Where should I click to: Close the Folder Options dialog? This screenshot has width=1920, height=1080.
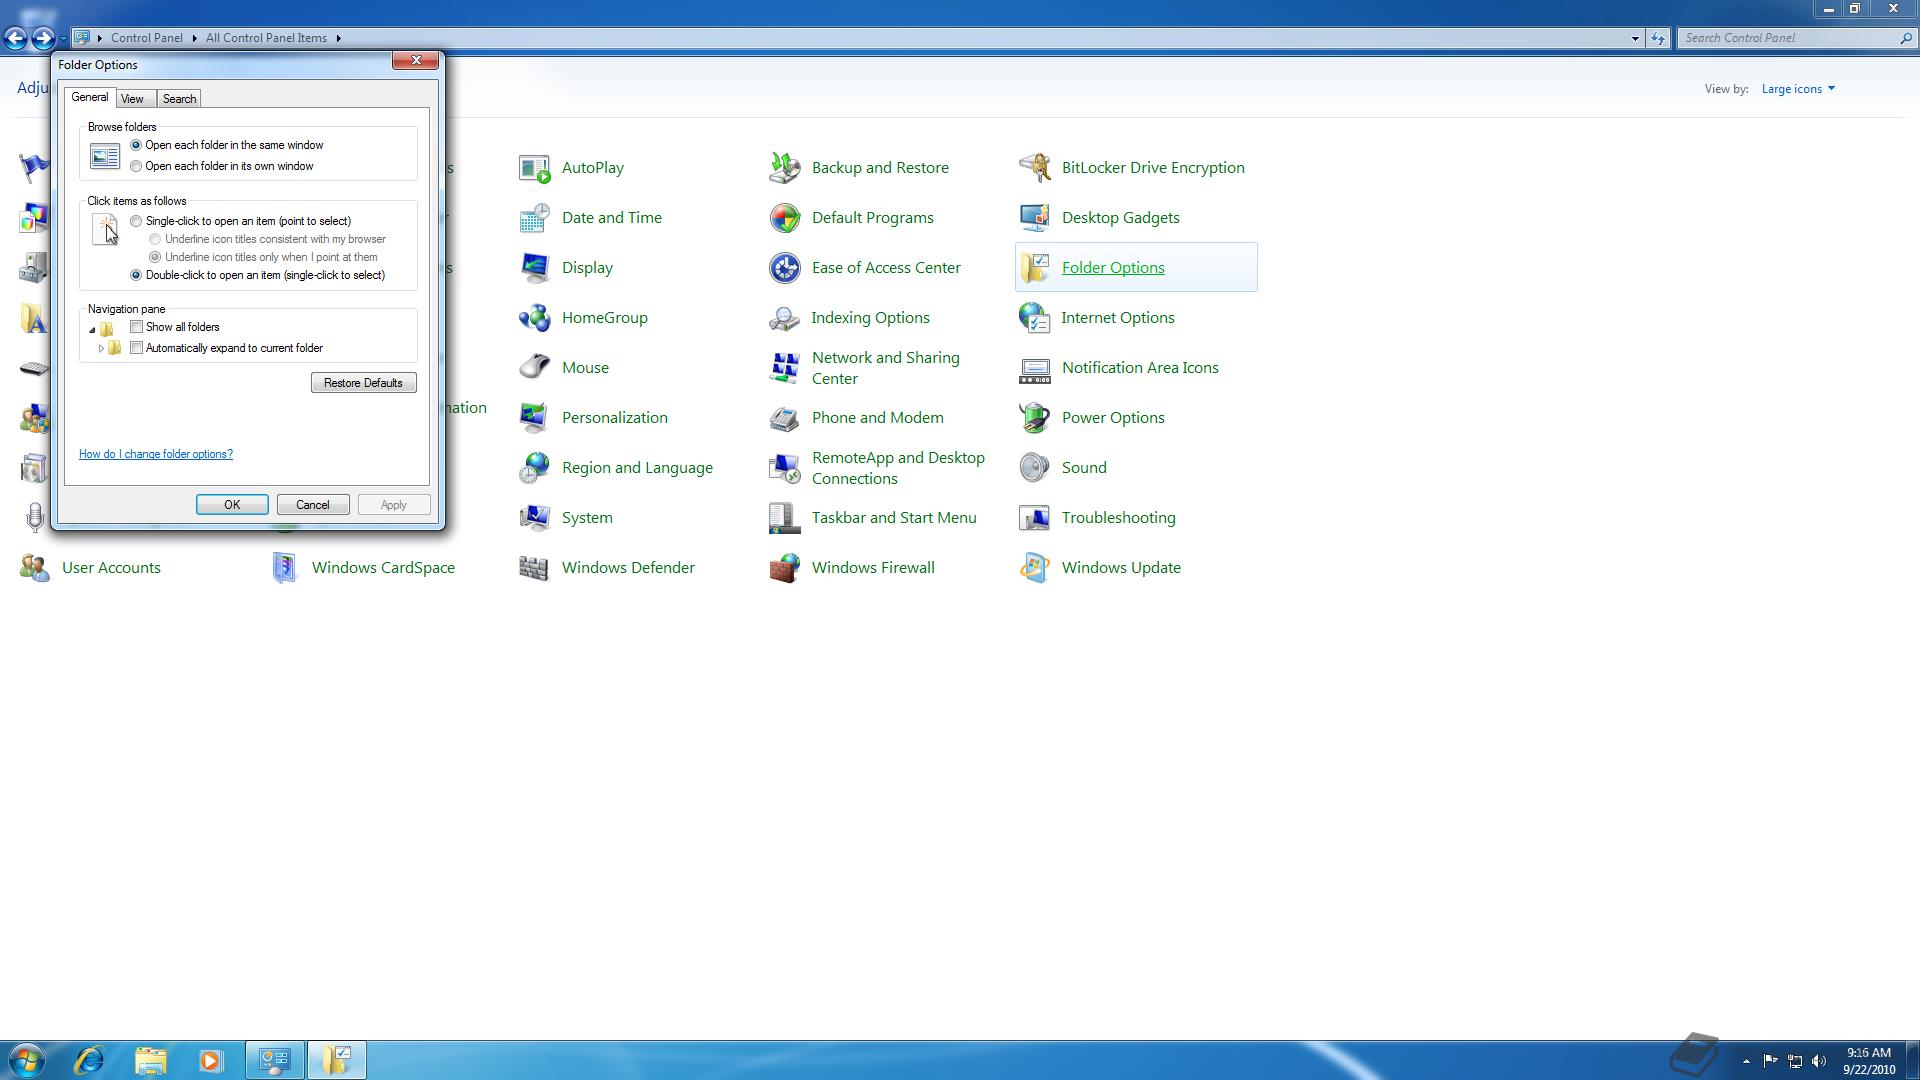(x=416, y=61)
